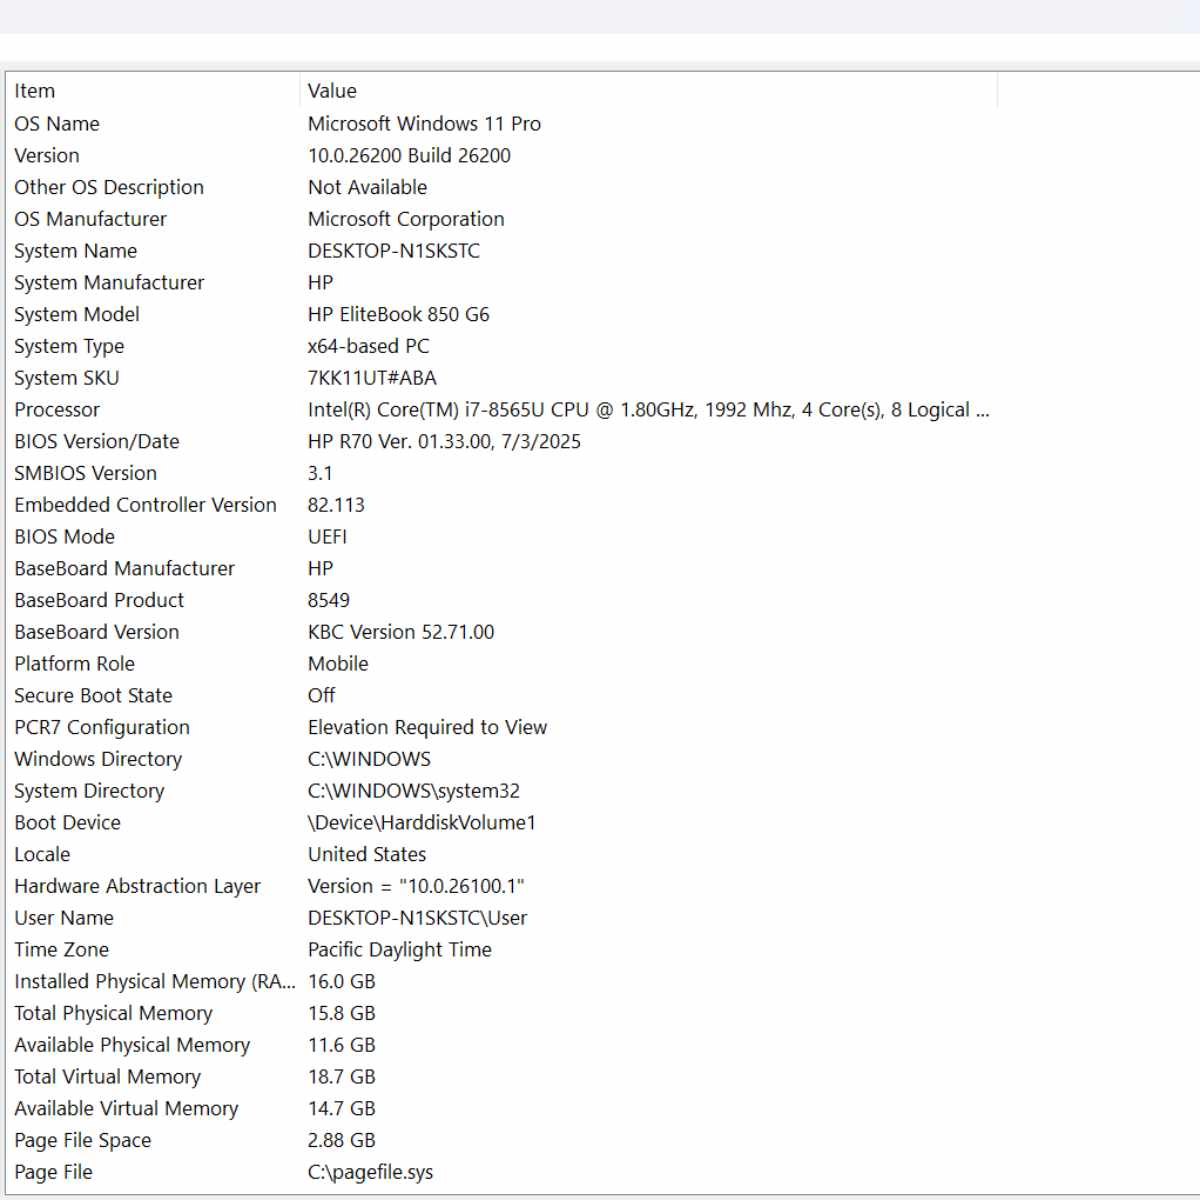Image resolution: width=1200 pixels, height=1200 pixels.
Task: Select the Secure Boot value Off
Action: coord(321,696)
